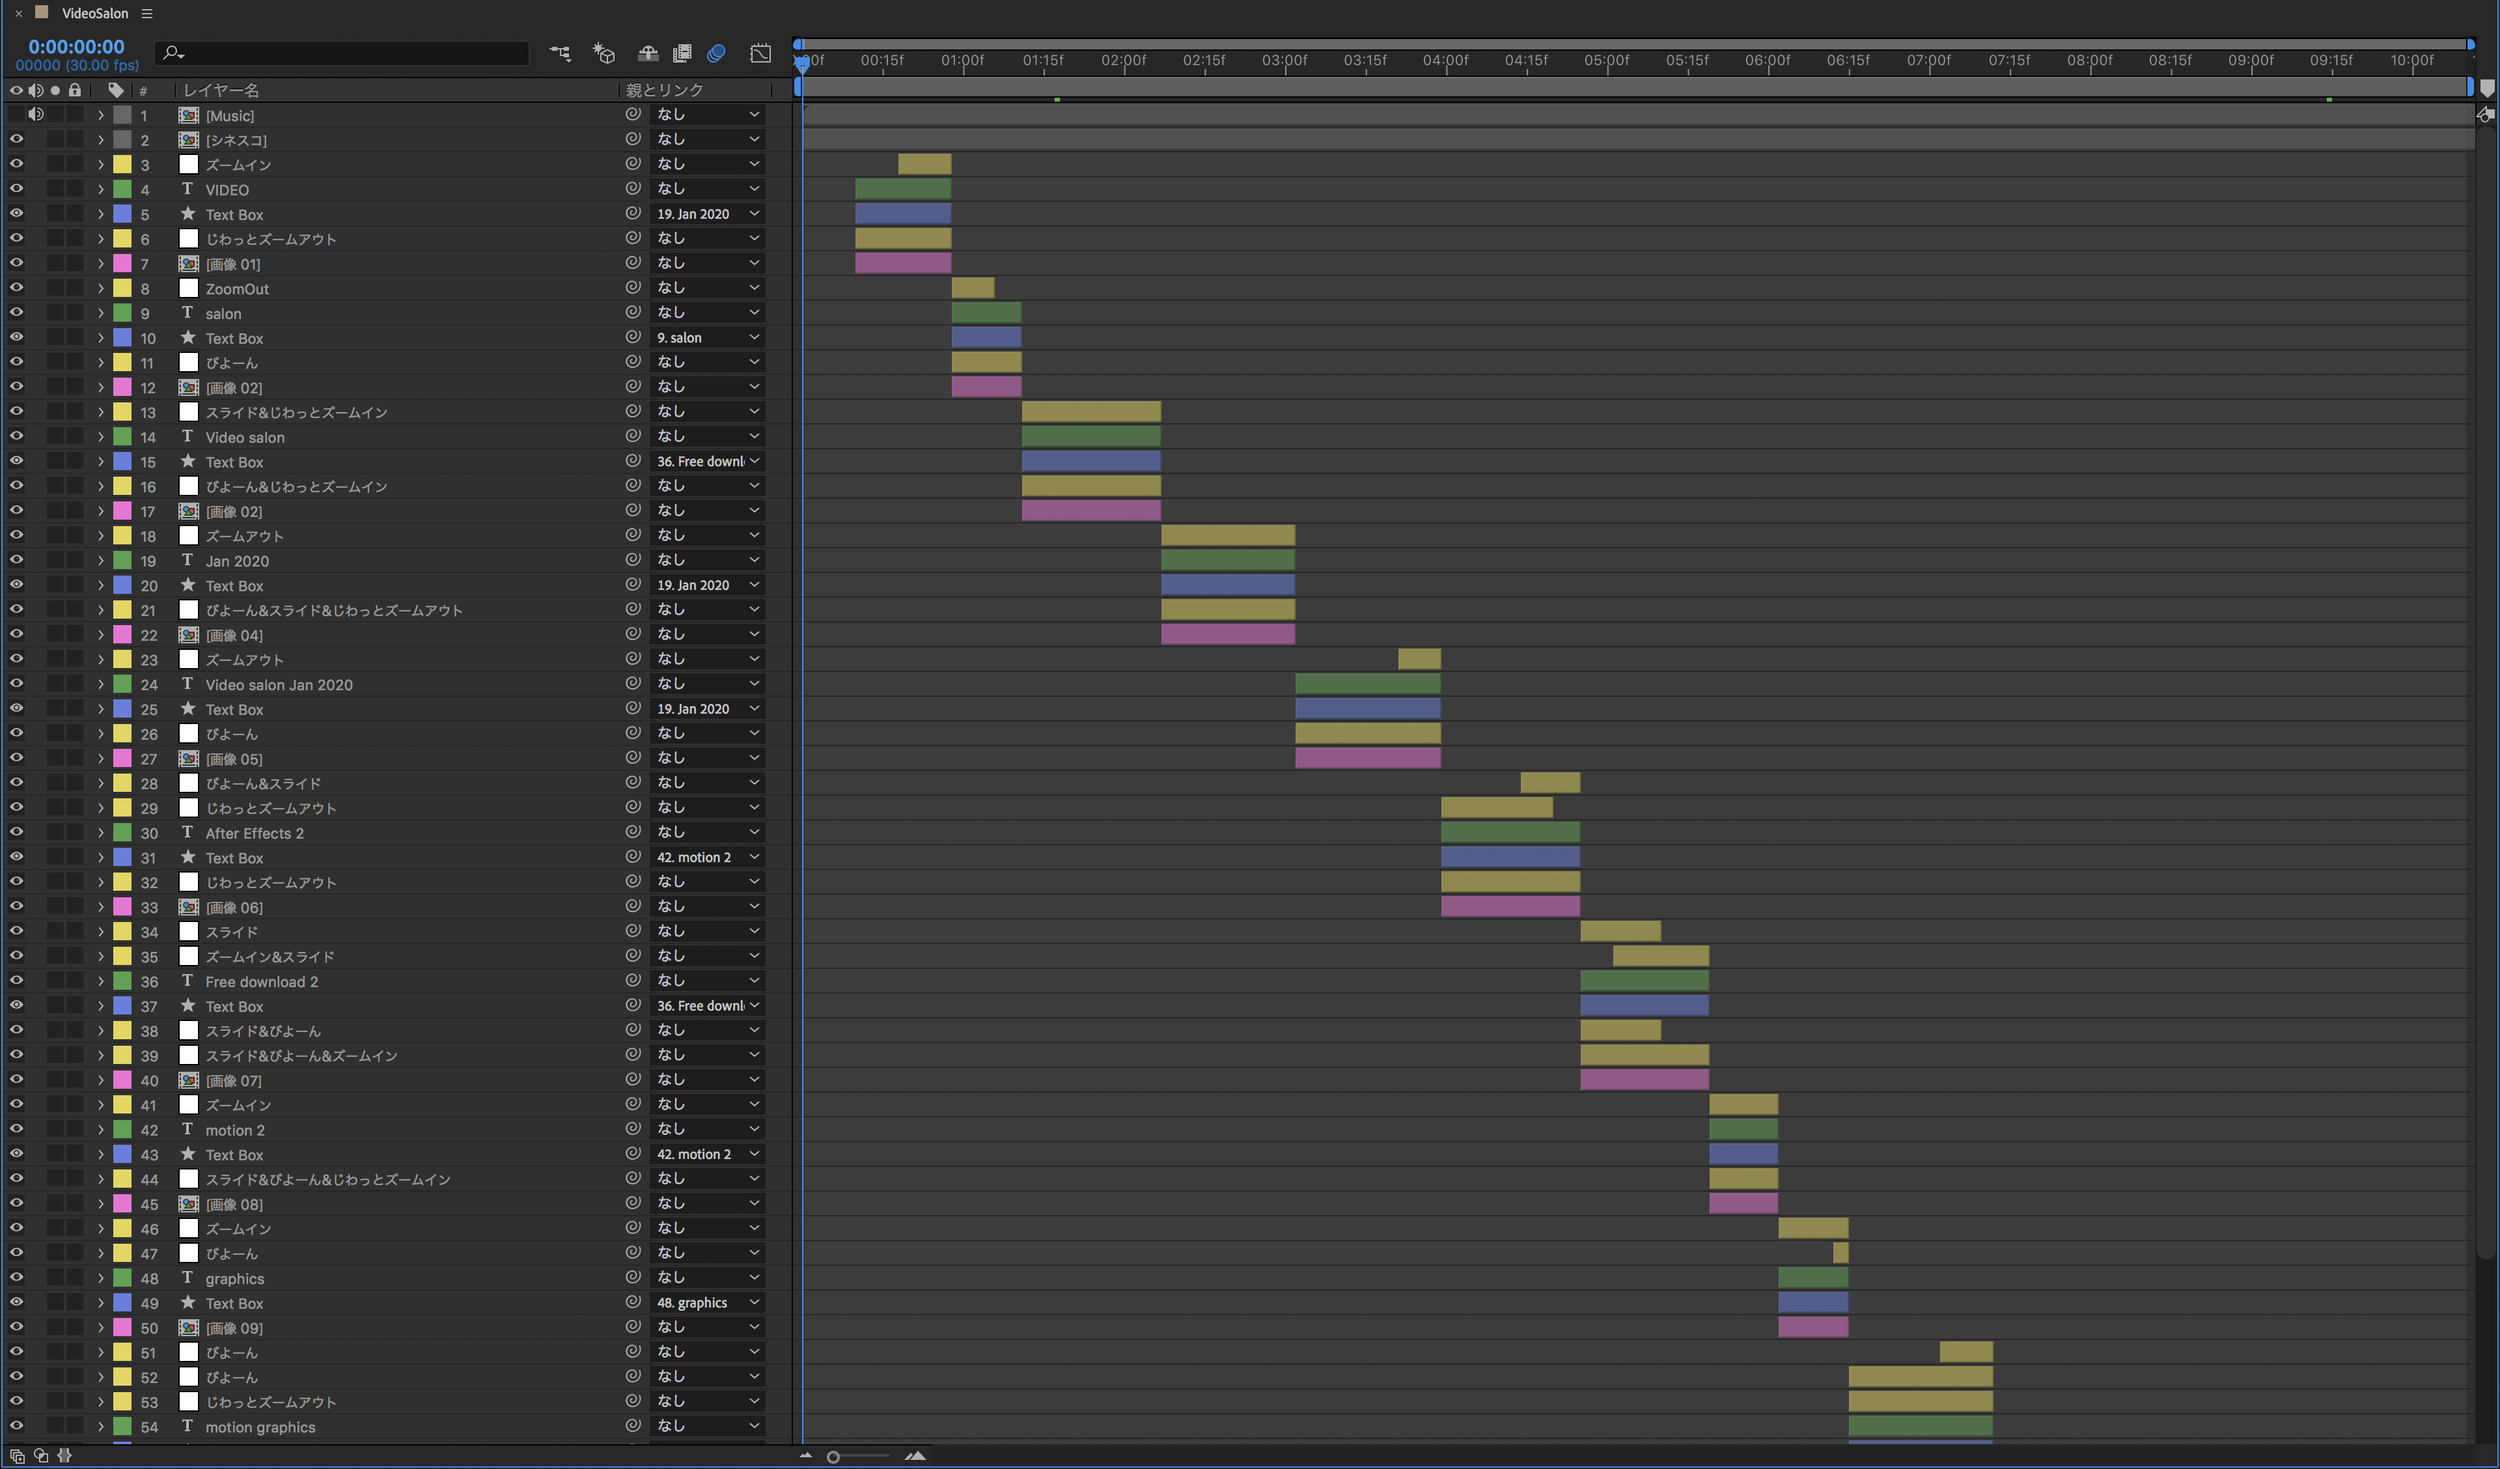Click the pick whip of VIDEO layer

(632, 189)
